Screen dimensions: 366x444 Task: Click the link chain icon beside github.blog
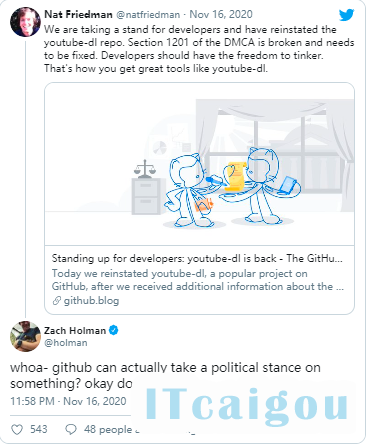[57, 301]
